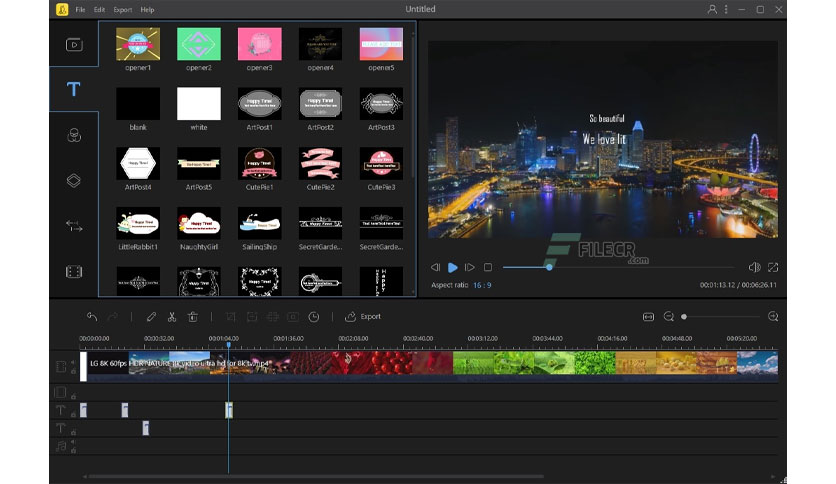Open the three-dot more options menu
Viewport: 836px width, 484px height.
pyautogui.click(x=726, y=9)
